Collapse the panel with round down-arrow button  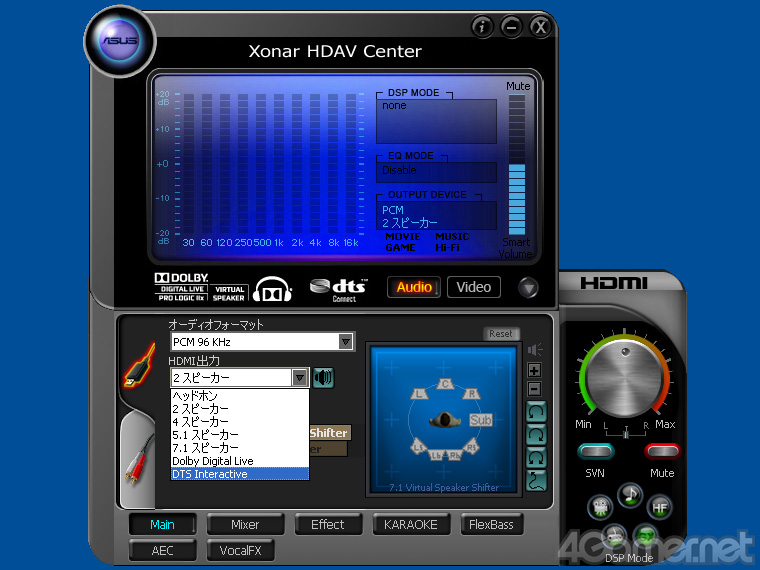pos(528,287)
